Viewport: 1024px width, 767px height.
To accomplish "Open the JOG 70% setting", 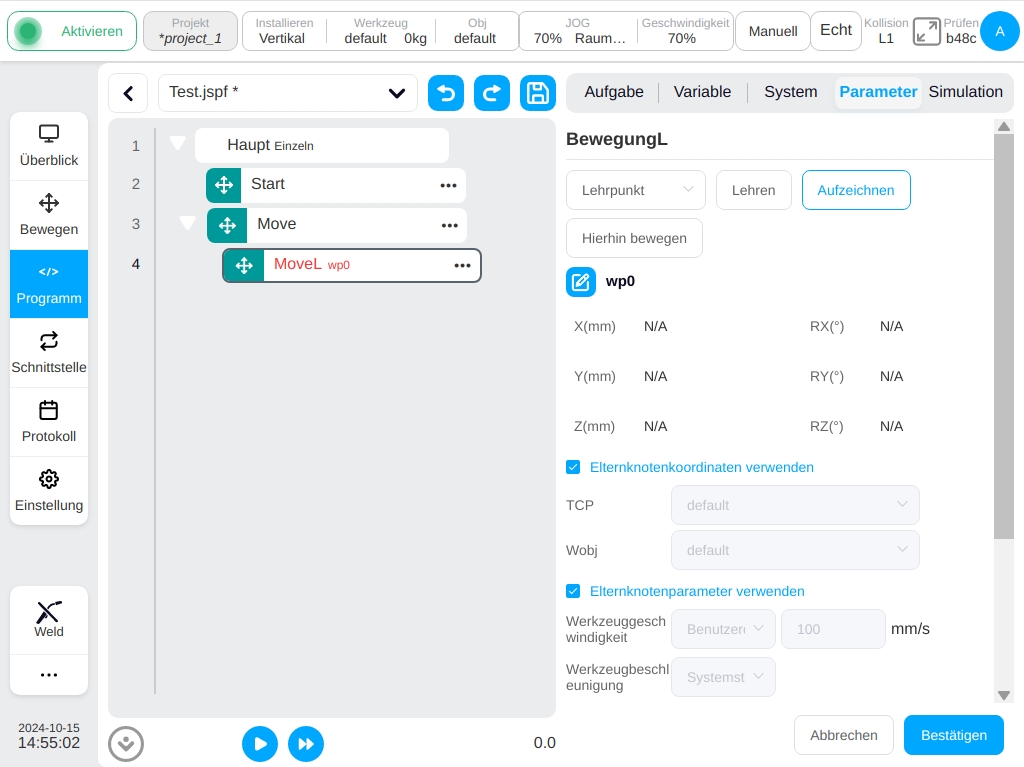I will (x=578, y=31).
